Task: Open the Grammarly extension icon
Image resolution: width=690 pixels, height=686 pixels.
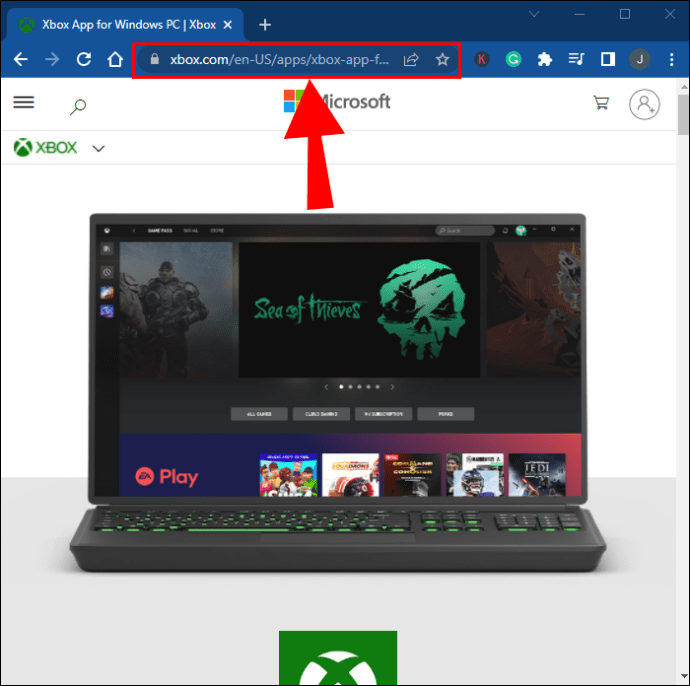Action: [513, 59]
